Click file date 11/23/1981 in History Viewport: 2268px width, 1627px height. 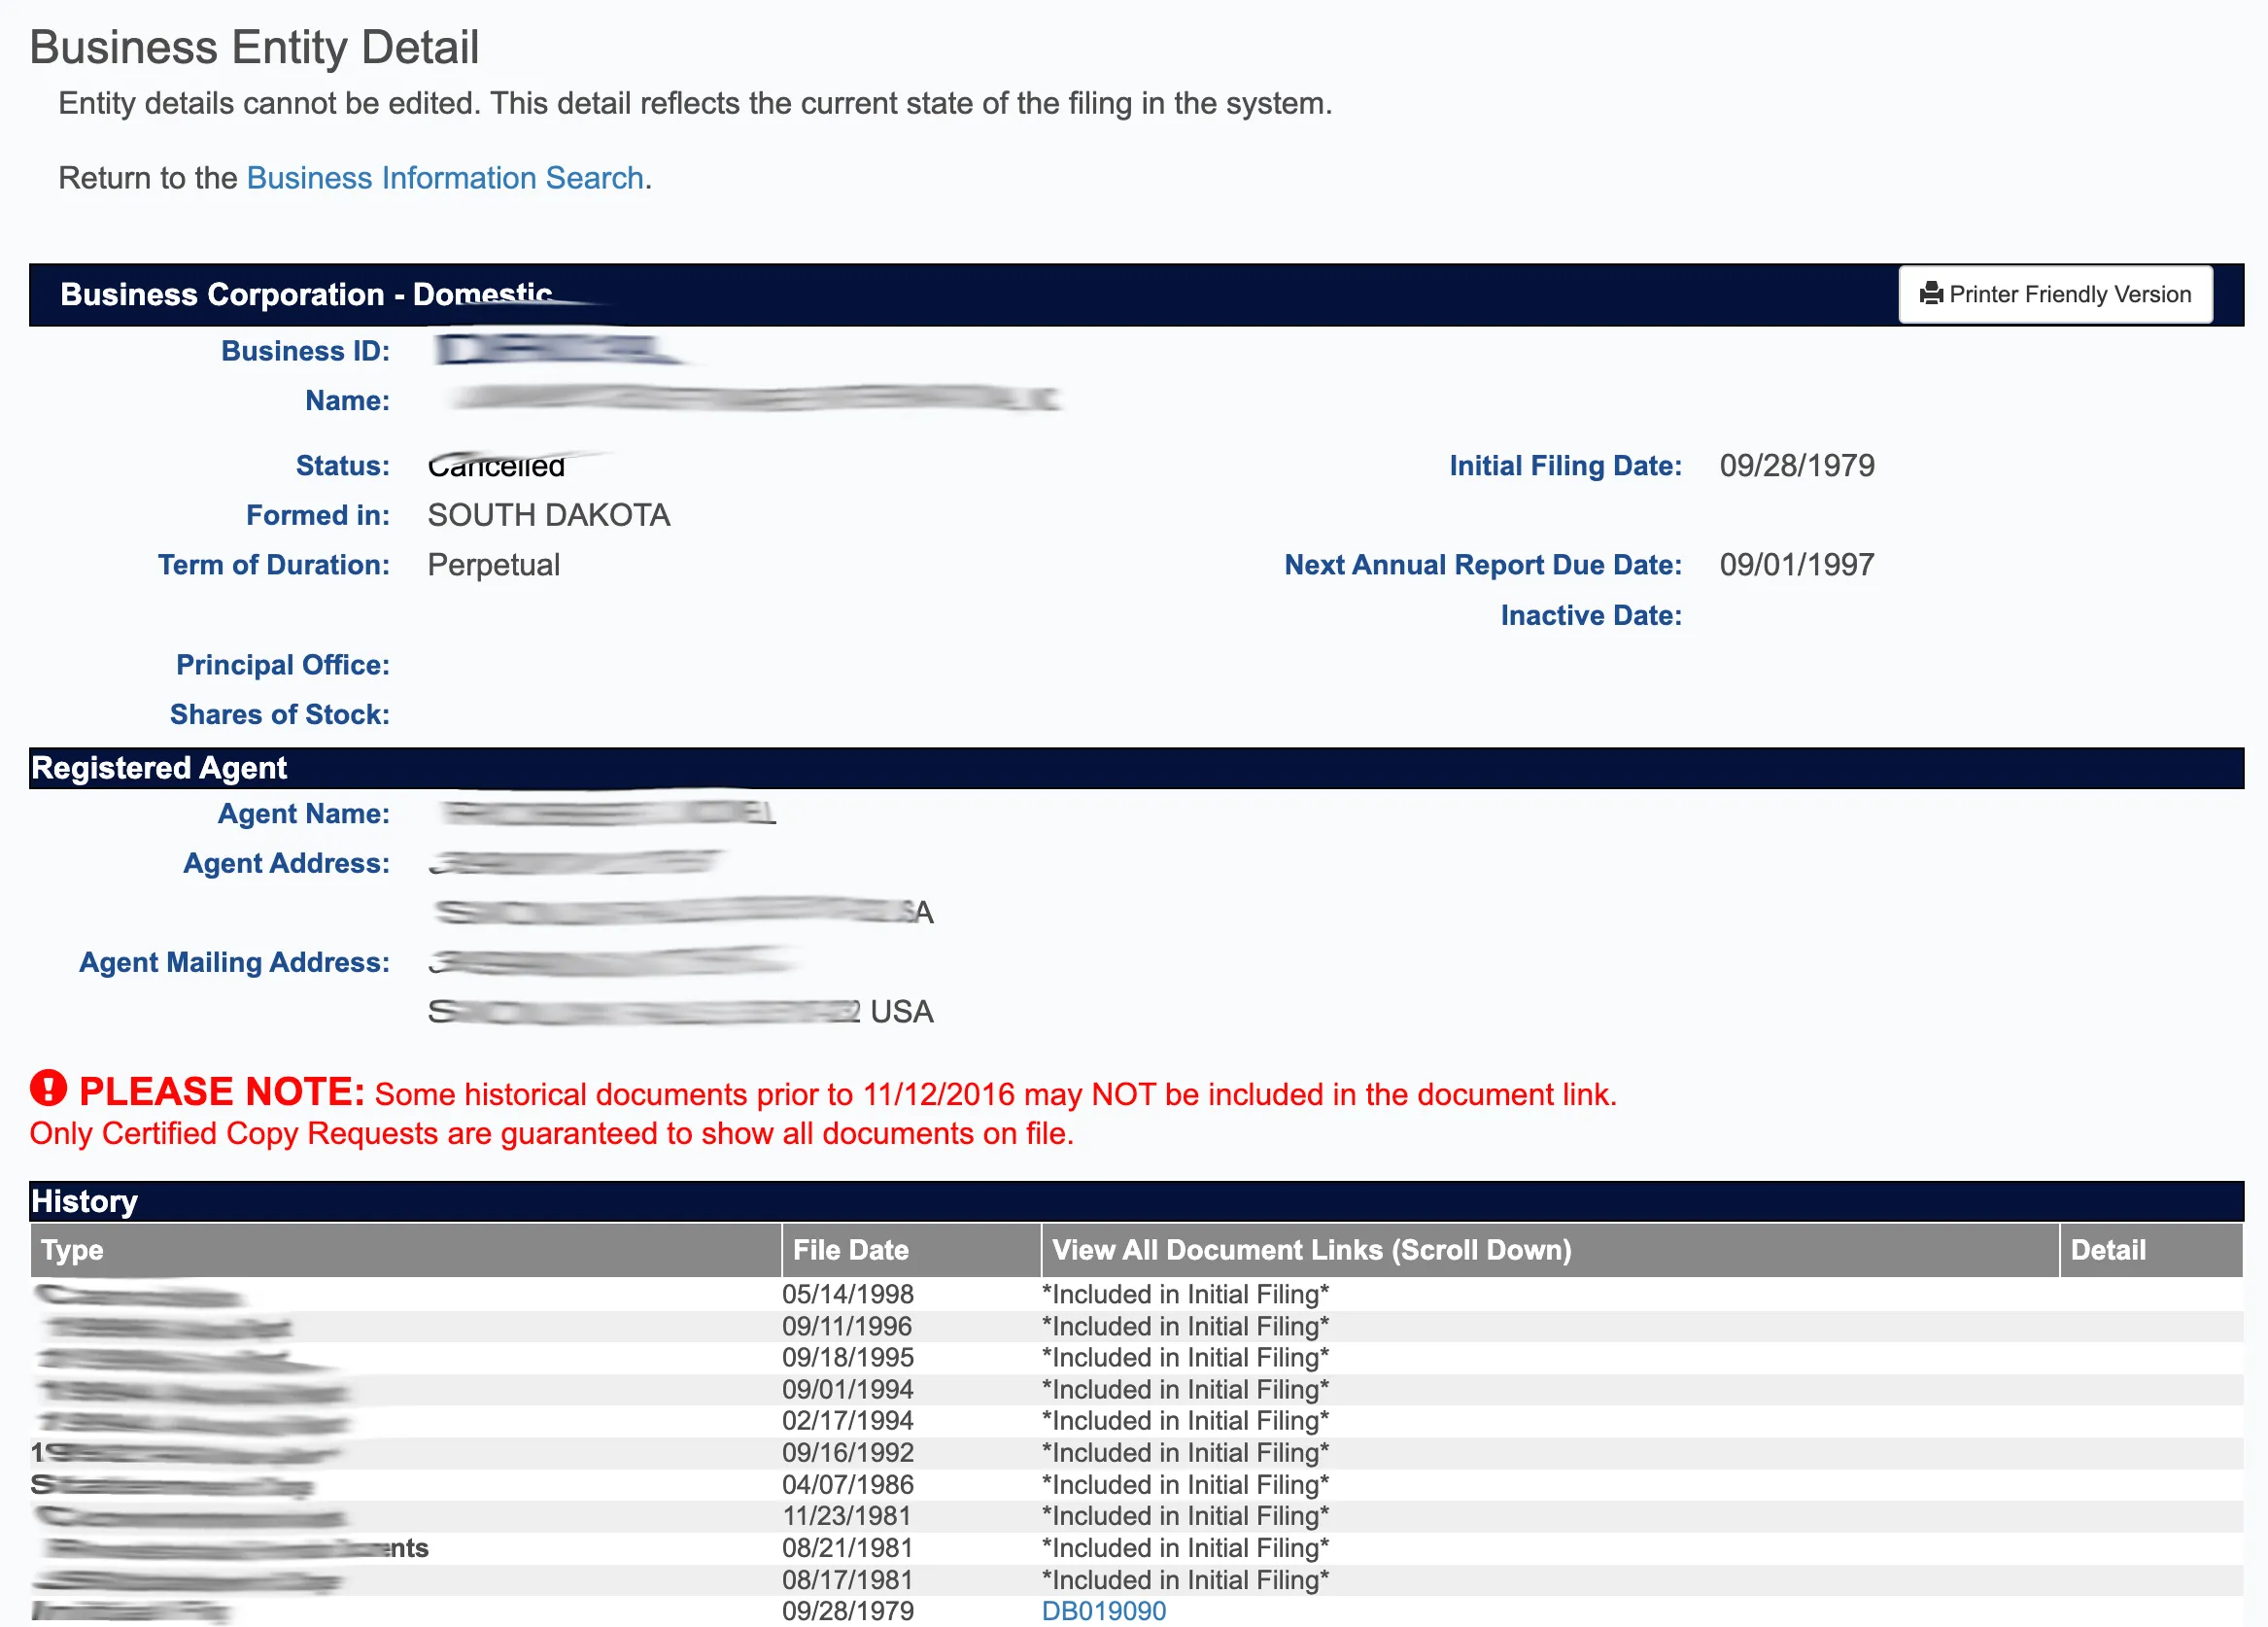[847, 1516]
